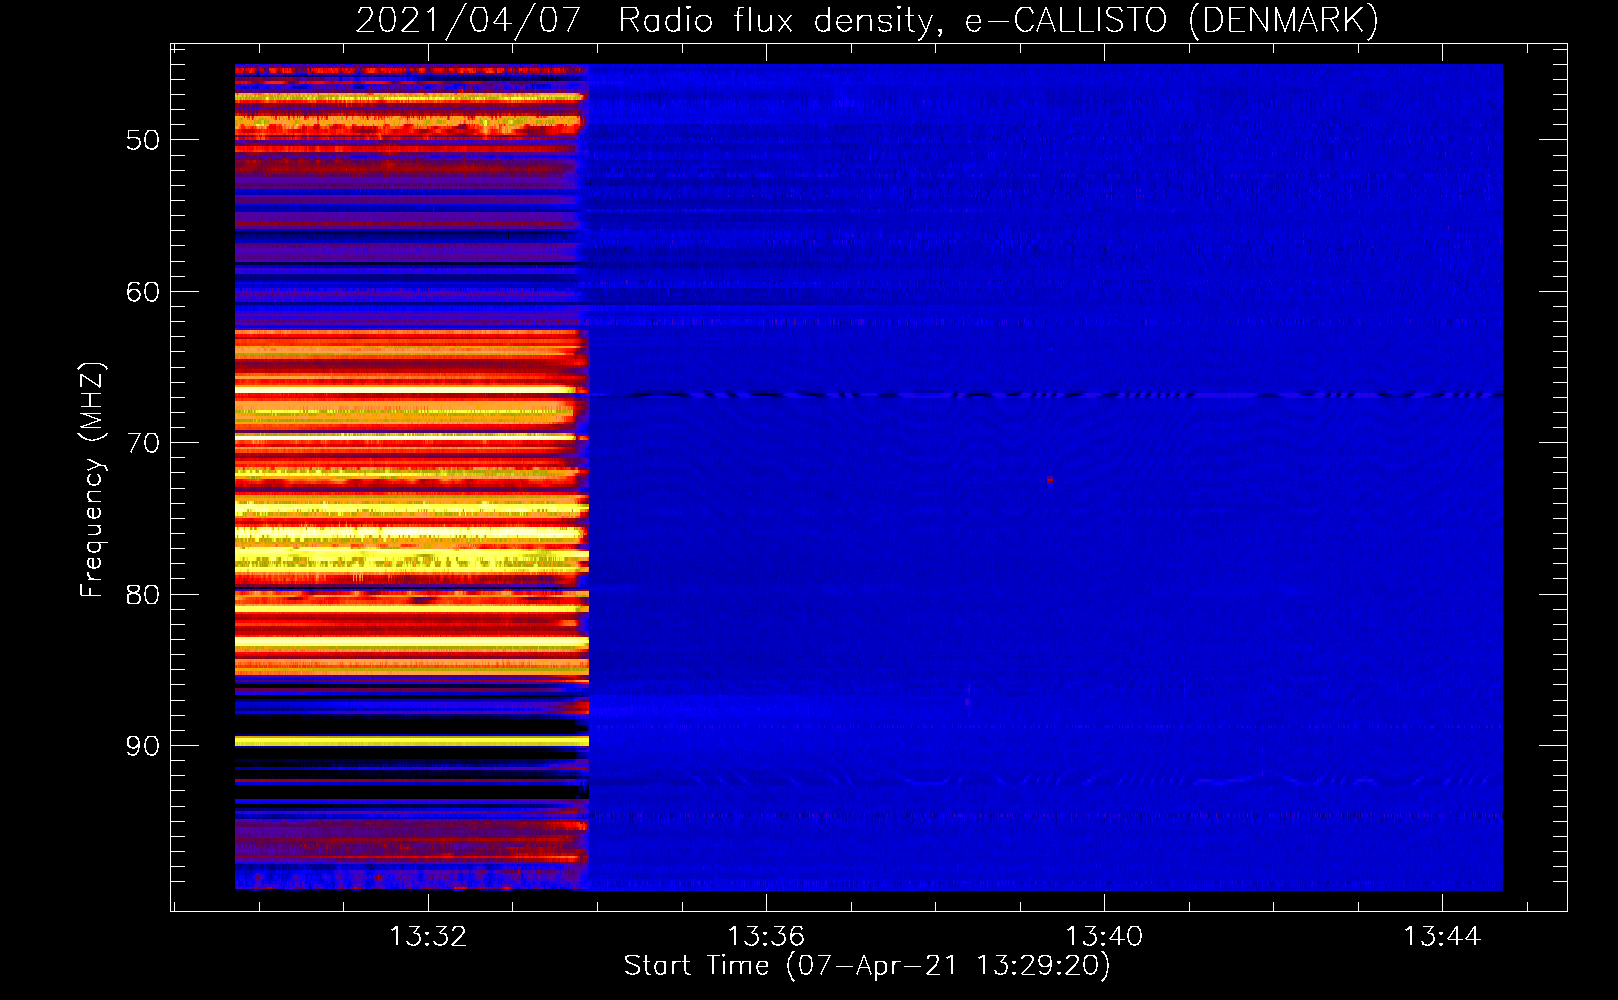The image size is (1618, 1000).
Task: Click the 13:32 time tick label
Action: point(428,937)
